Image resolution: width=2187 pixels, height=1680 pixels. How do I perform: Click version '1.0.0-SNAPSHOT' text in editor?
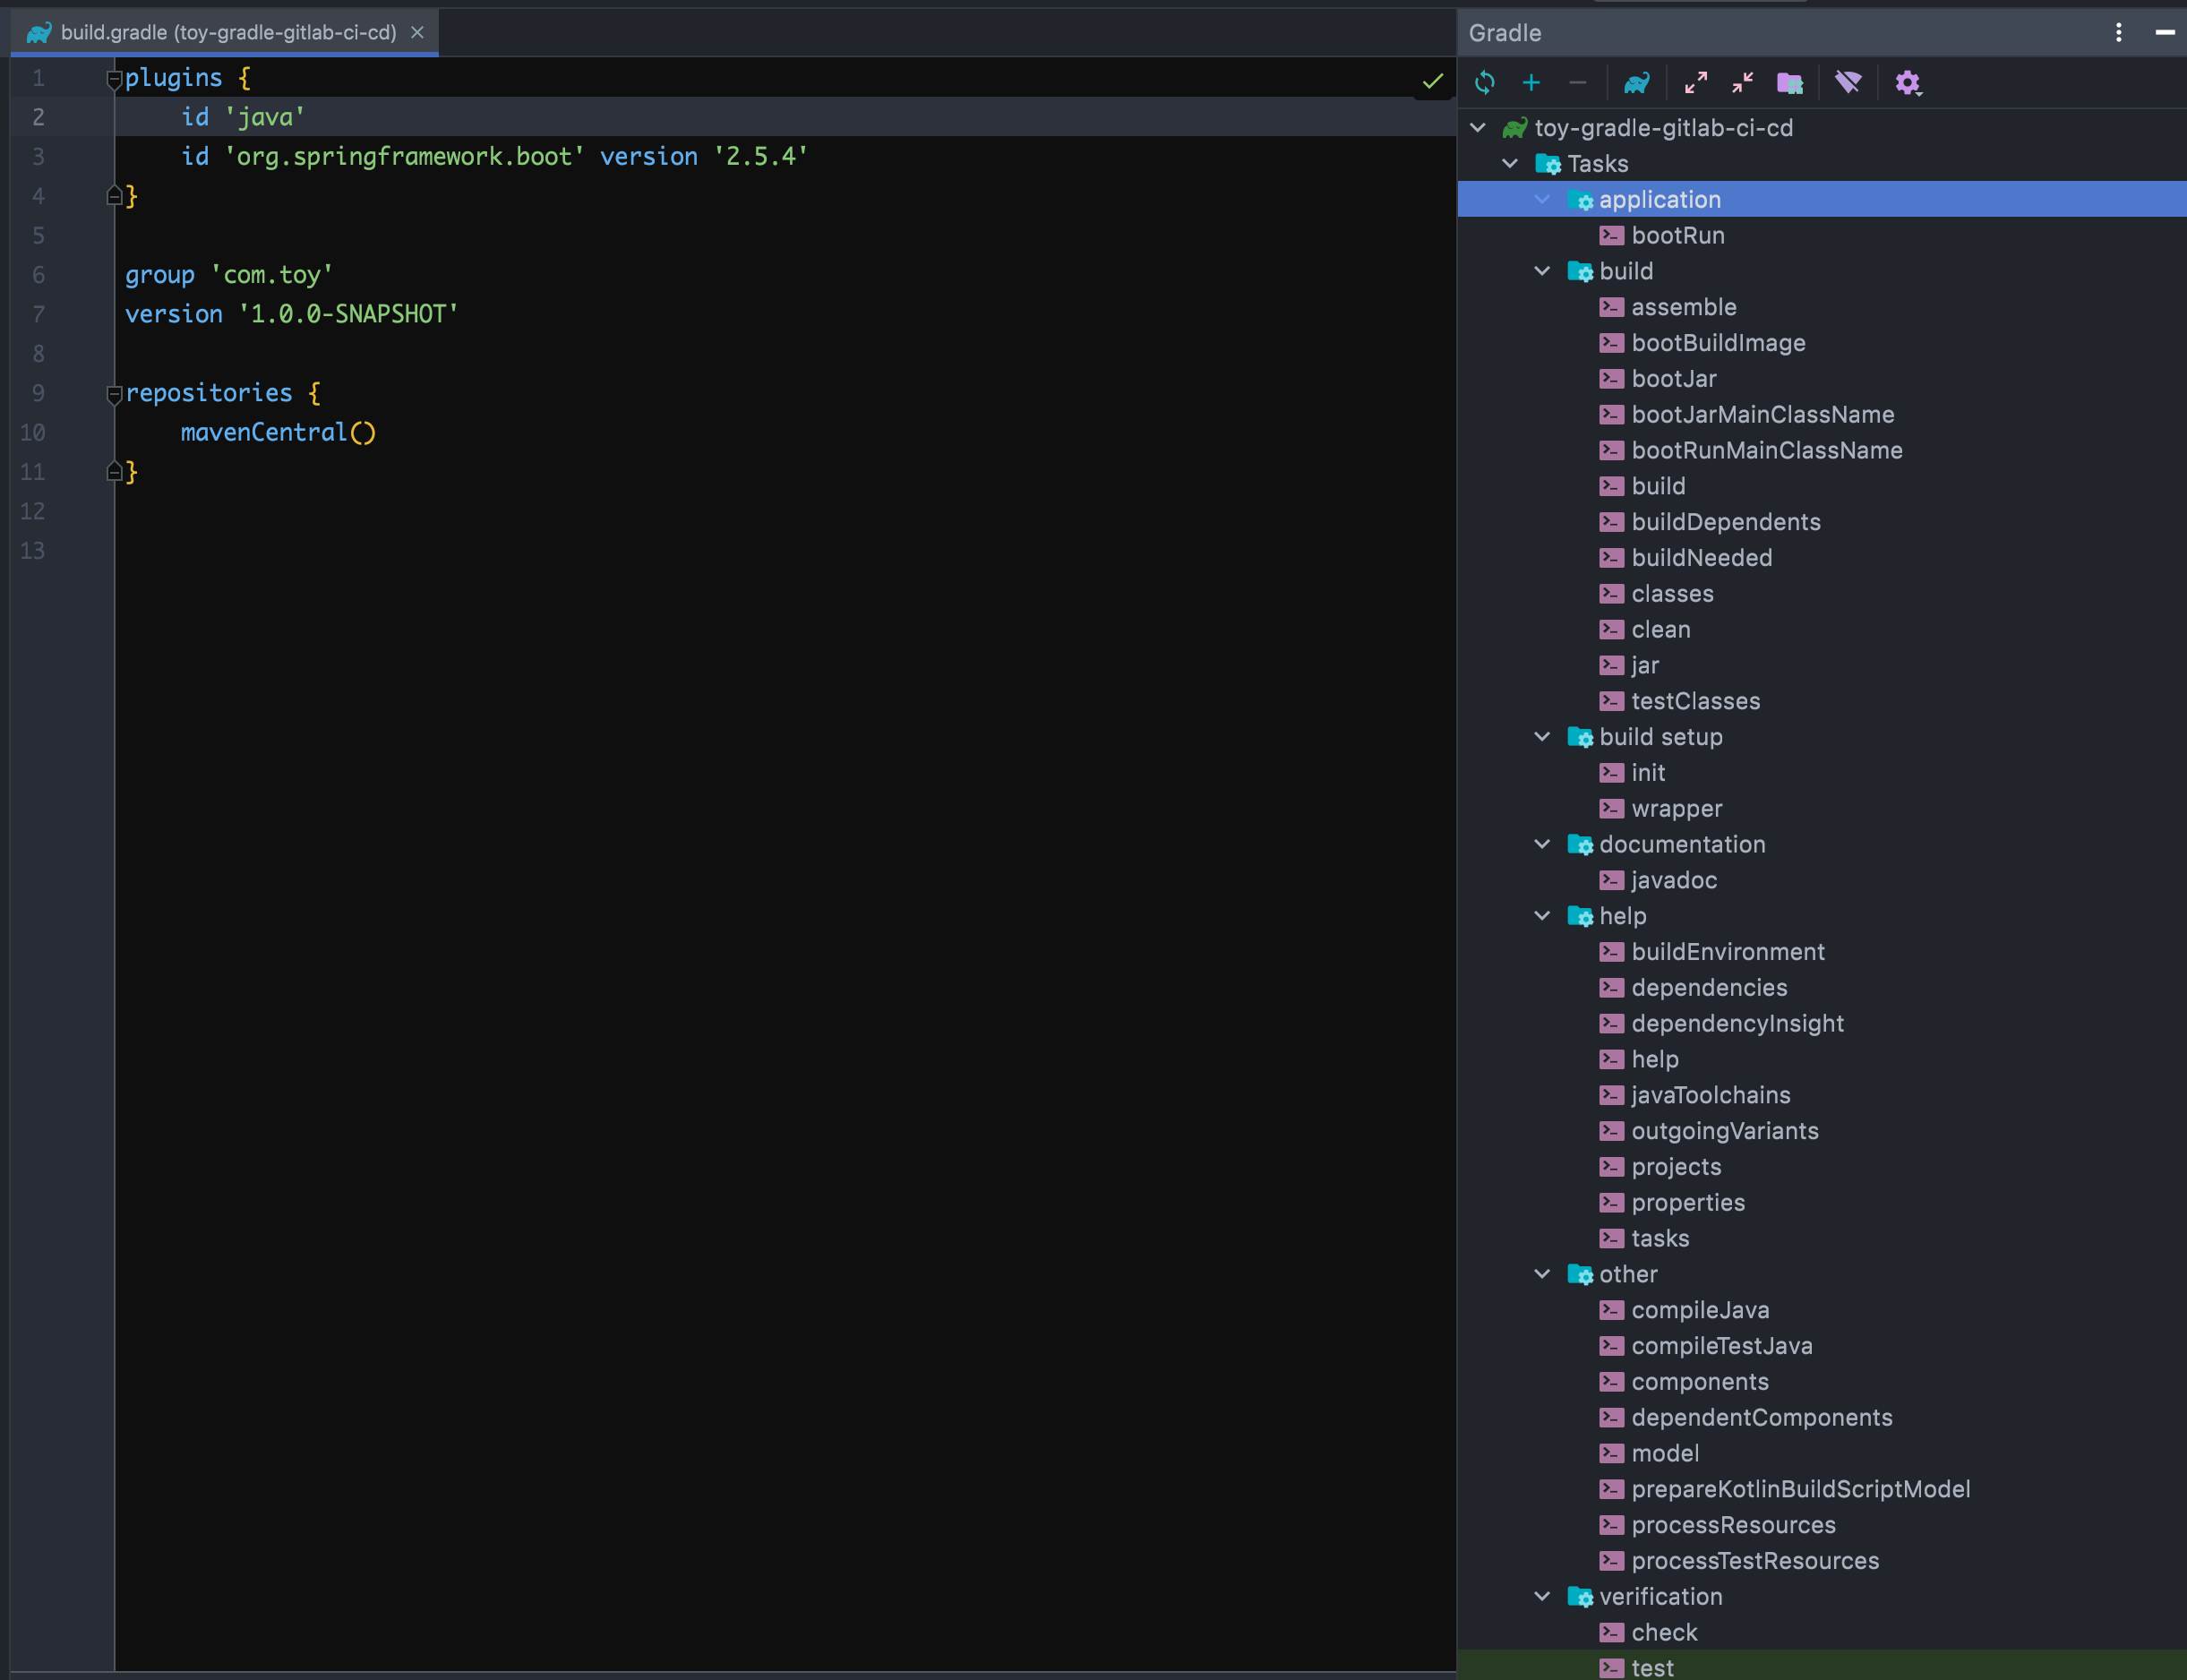(x=291, y=314)
